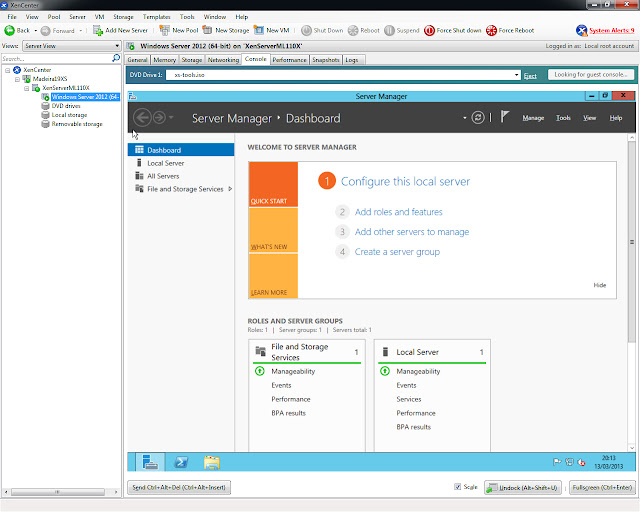Image resolution: width=640 pixels, height=512 pixels.
Task: Click the Server Manager vertical scrollbar
Action: (631, 242)
